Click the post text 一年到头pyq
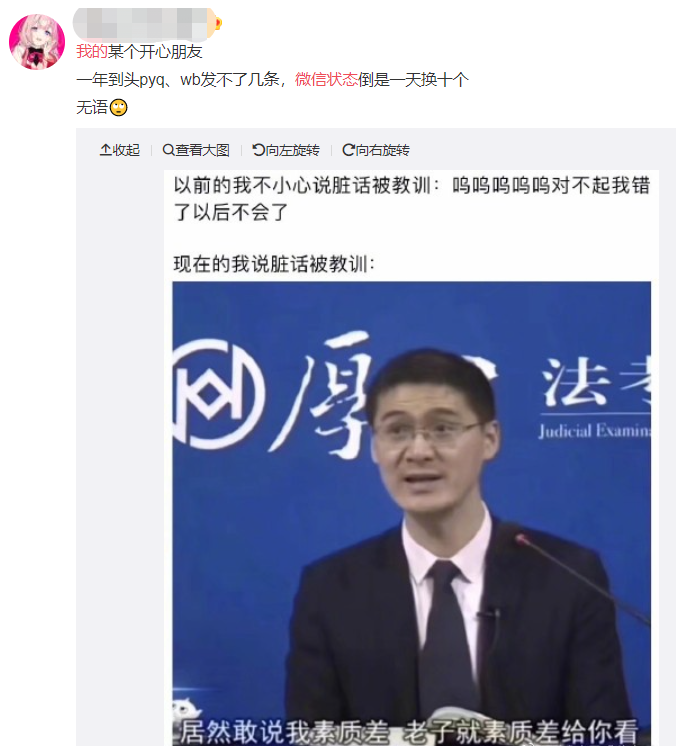The height and width of the screenshot is (746, 676). click(120, 79)
